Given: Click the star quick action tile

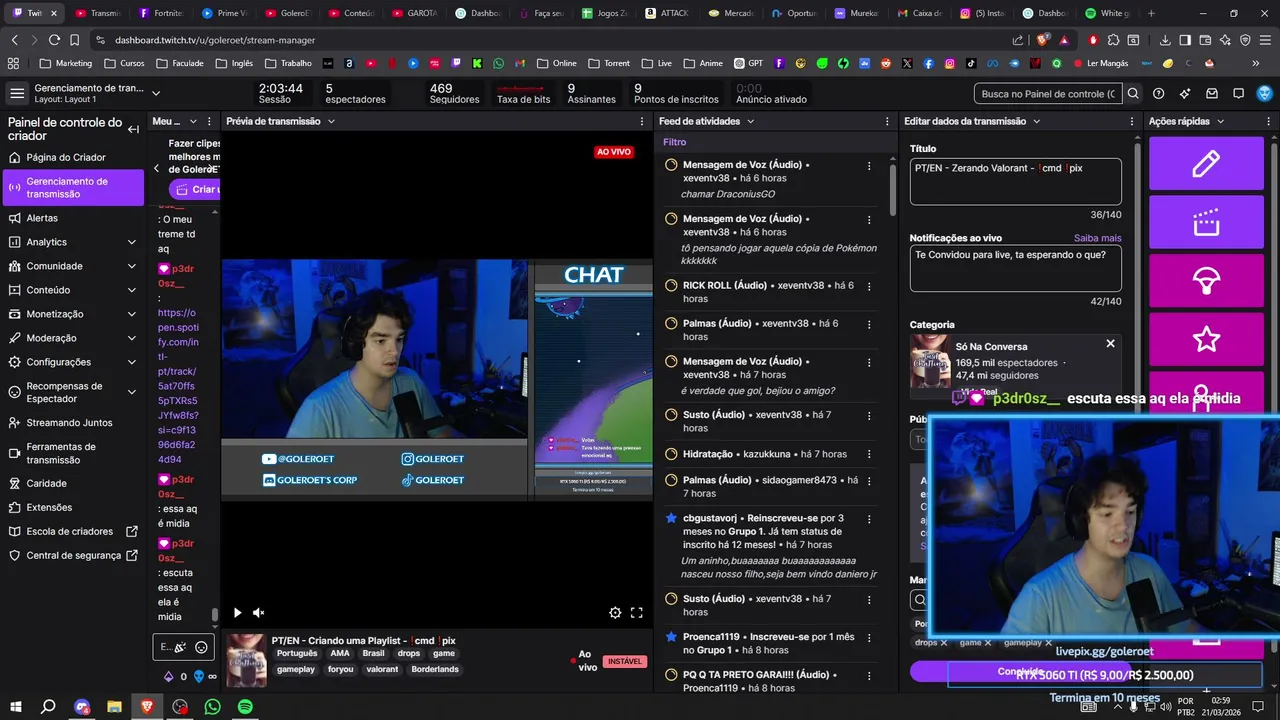Looking at the screenshot, I should (x=1206, y=339).
